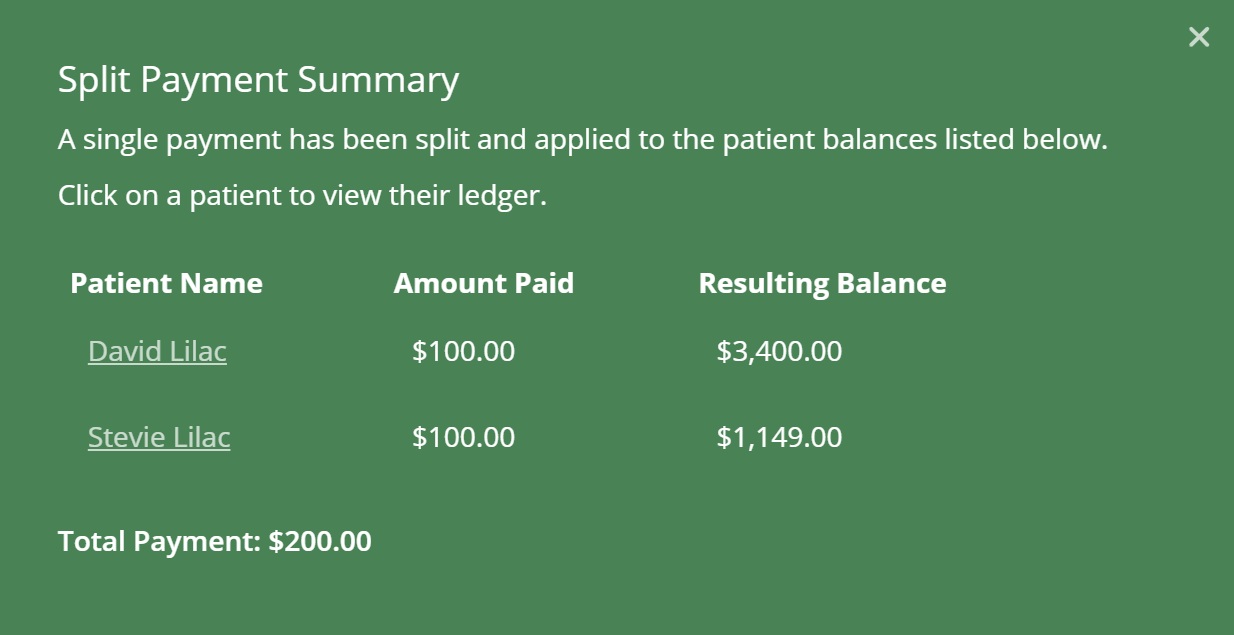Select Stevie Lilac's $100.00 amount paid
Screen dimensions: 1234x635
pos(463,437)
